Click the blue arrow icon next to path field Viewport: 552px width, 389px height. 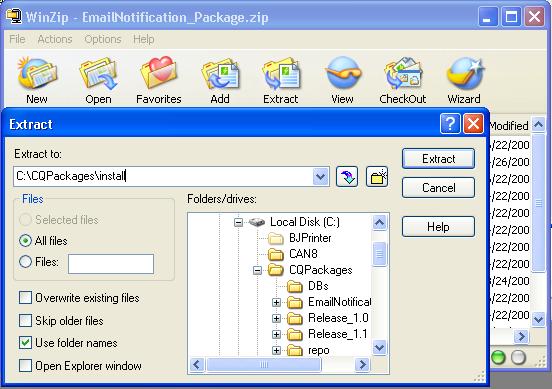tap(347, 176)
